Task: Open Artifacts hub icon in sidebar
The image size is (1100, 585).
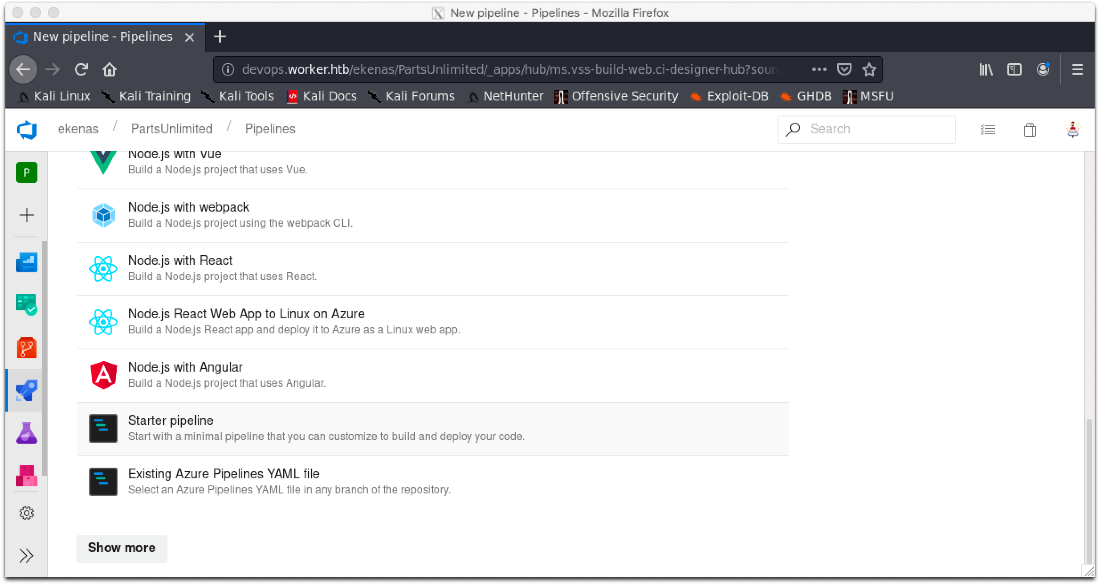Action: pos(27,476)
